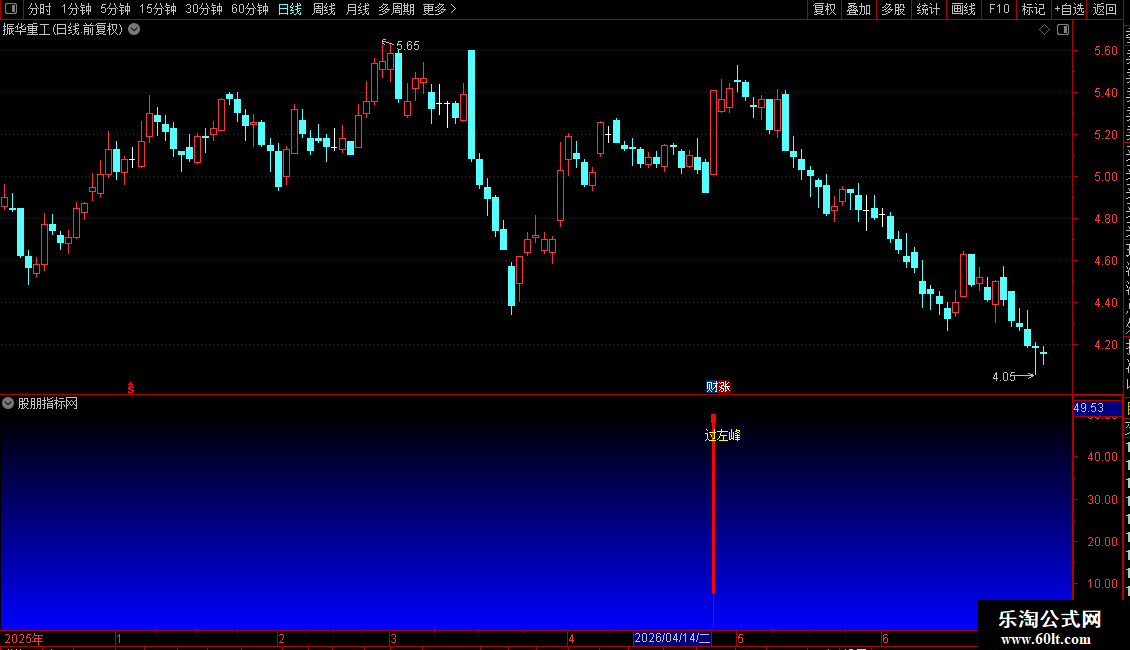
Task: Click the 4.20 price axis label
Action: [x=1105, y=344]
